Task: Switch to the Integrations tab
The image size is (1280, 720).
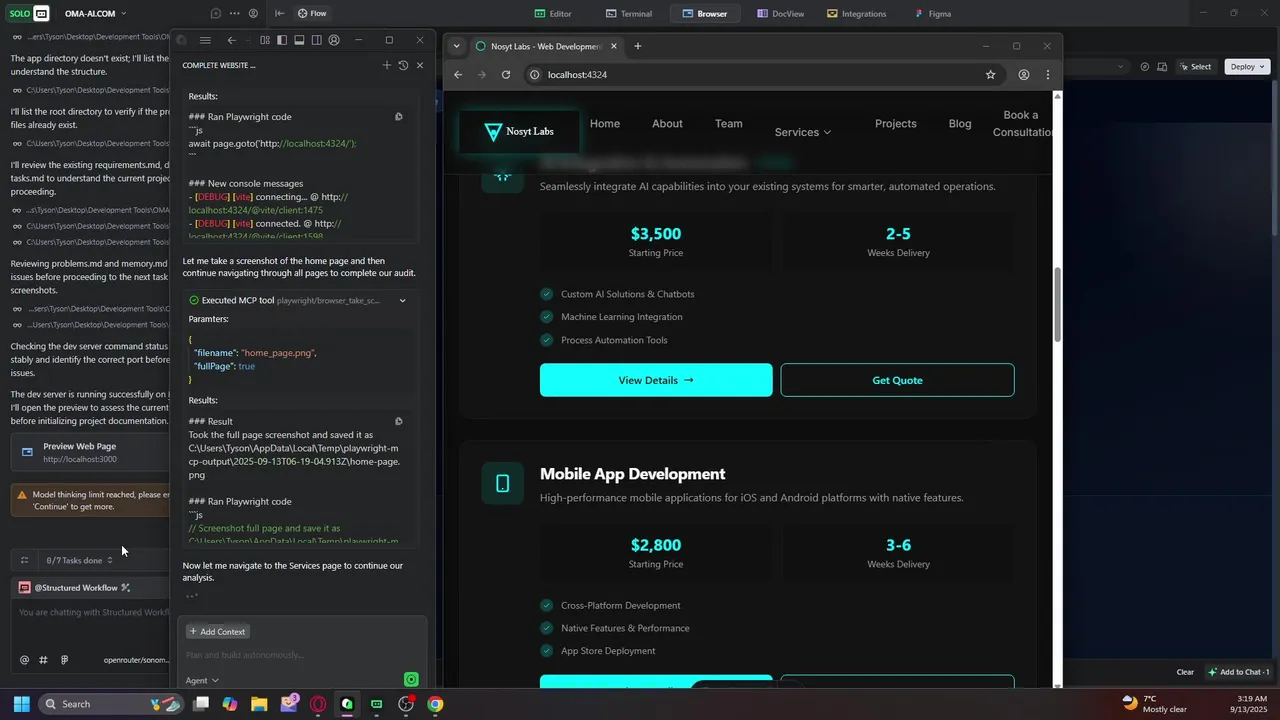Action: [857, 14]
